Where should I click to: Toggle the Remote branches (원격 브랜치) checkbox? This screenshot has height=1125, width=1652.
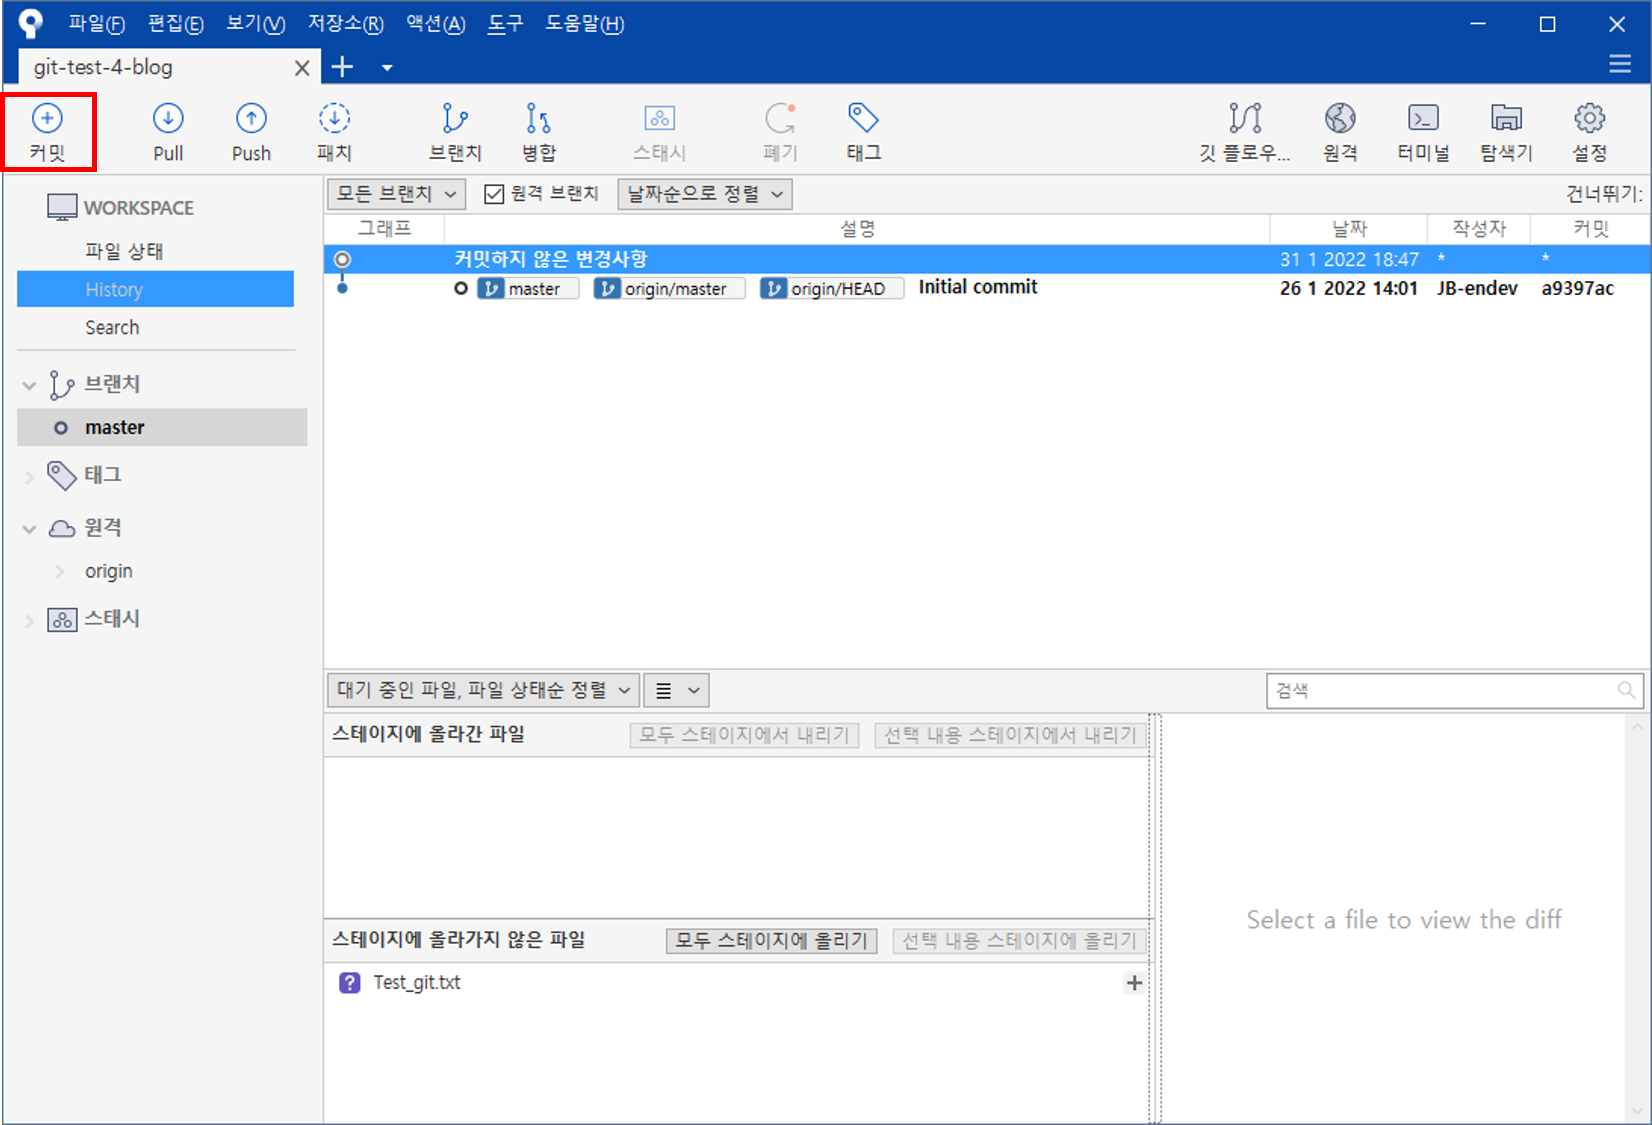(x=494, y=194)
